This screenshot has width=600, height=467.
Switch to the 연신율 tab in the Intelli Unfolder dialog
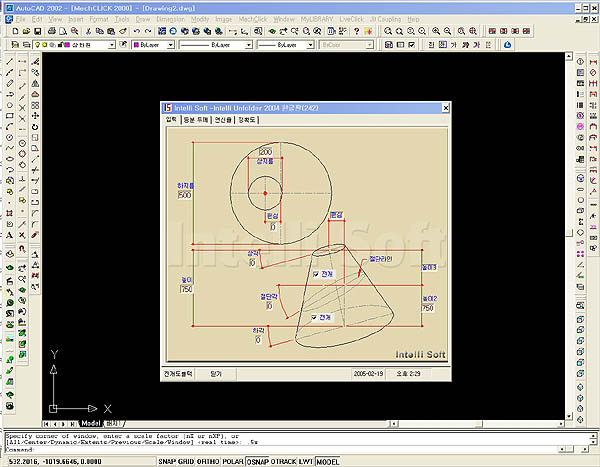[x=223, y=120]
